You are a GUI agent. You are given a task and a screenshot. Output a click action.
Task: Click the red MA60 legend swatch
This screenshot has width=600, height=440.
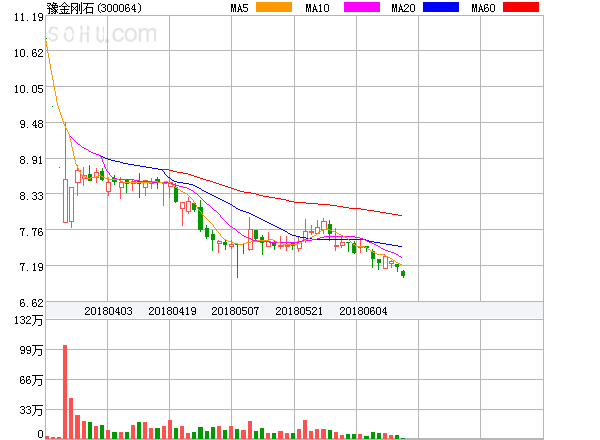pyautogui.click(x=521, y=7)
